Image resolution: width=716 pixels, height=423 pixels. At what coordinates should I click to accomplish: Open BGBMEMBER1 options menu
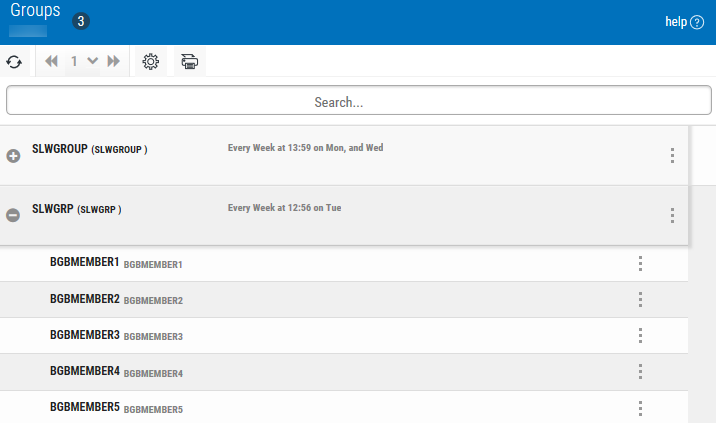640,264
